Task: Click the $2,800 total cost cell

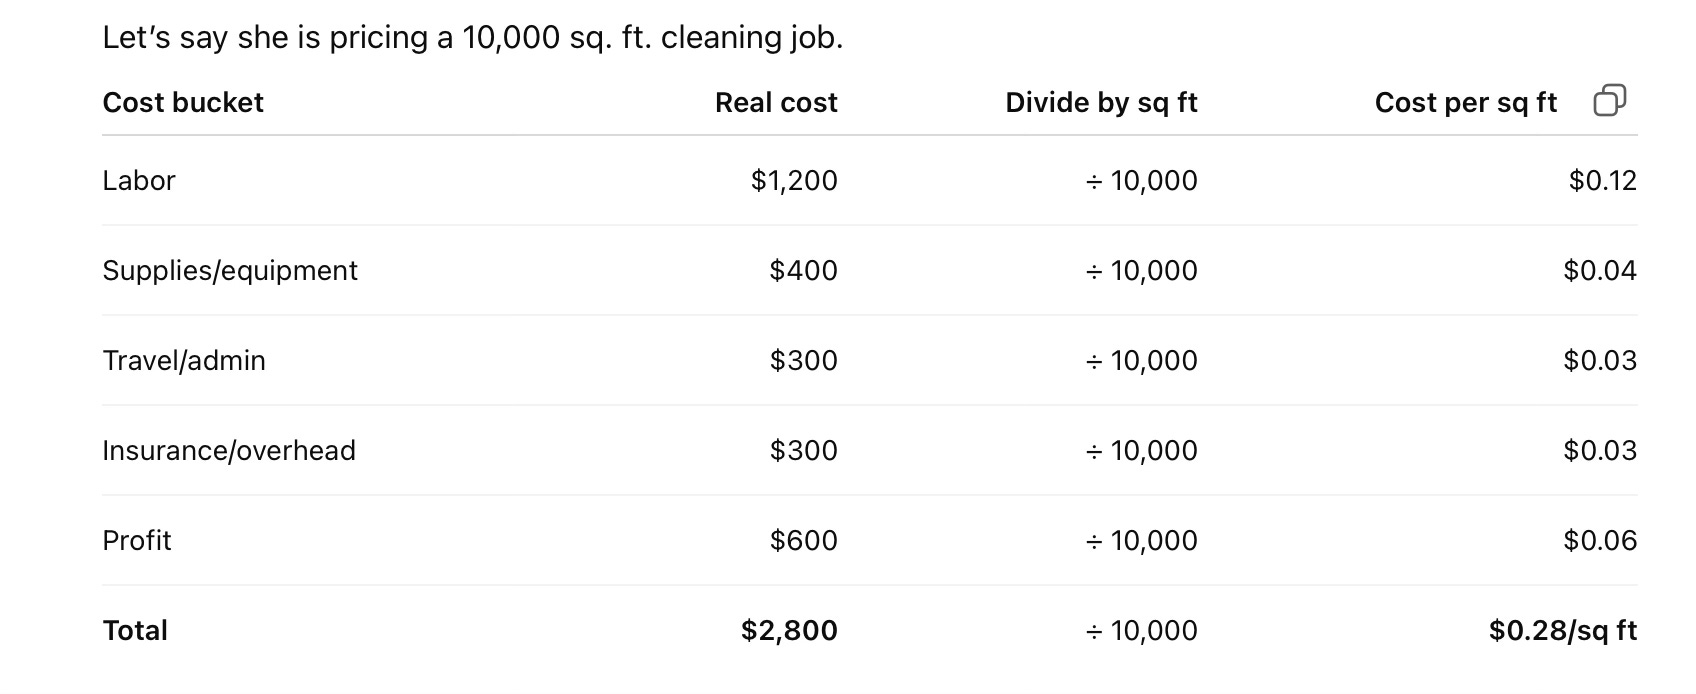Action: 789,630
